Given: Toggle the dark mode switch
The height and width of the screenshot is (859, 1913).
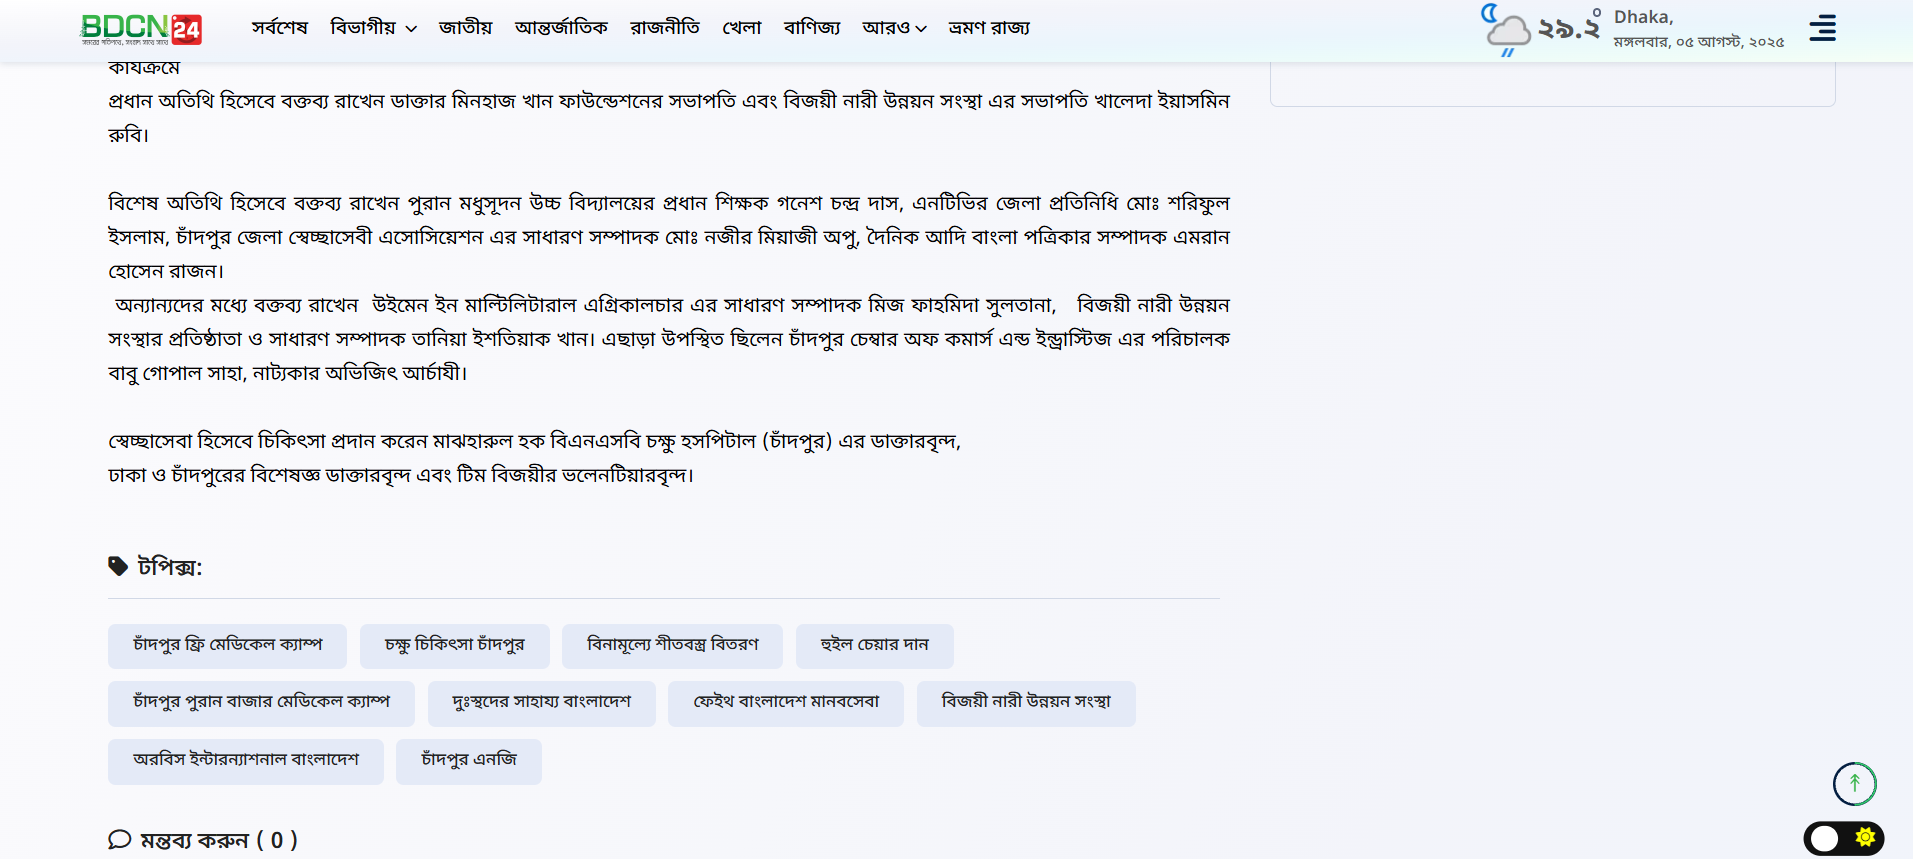Looking at the screenshot, I should [1843, 838].
